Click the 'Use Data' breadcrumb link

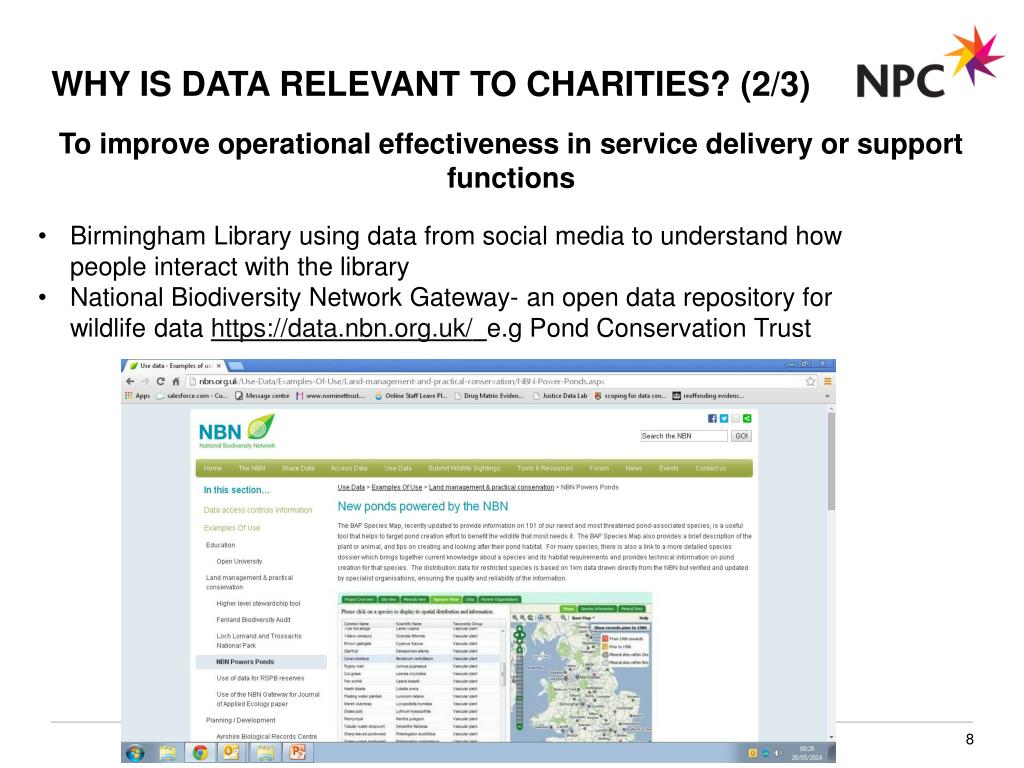pyautogui.click(x=351, y=487)
